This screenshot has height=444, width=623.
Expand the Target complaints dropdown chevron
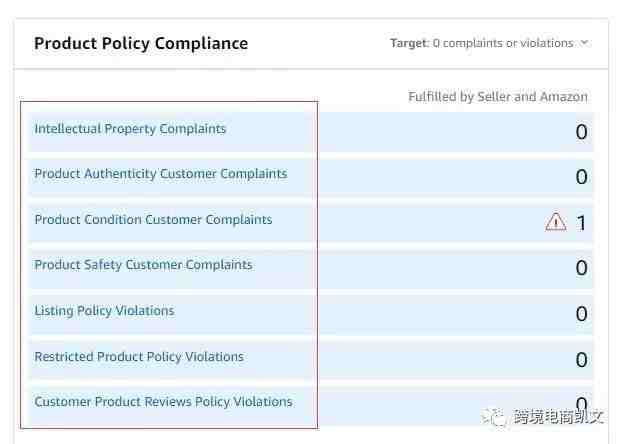pyautogui.click(x=584, y=42)
